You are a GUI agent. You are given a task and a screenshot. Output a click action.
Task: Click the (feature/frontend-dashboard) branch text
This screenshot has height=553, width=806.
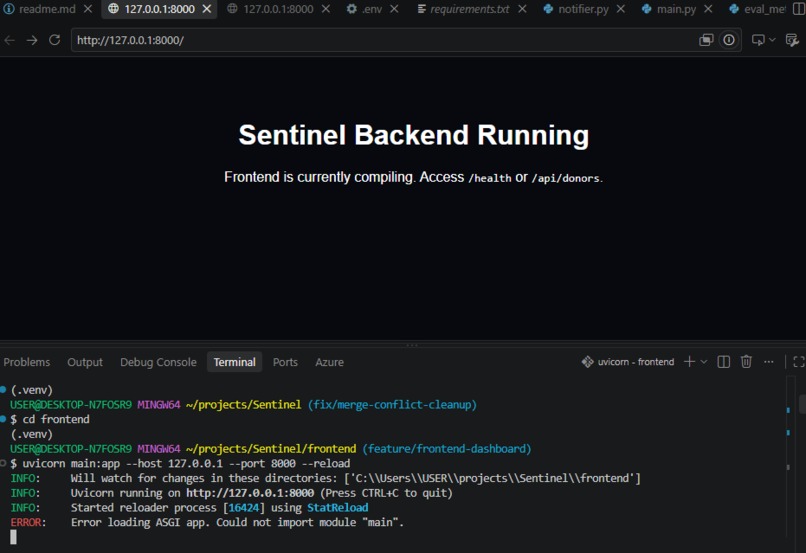click(x=447, y=449)
